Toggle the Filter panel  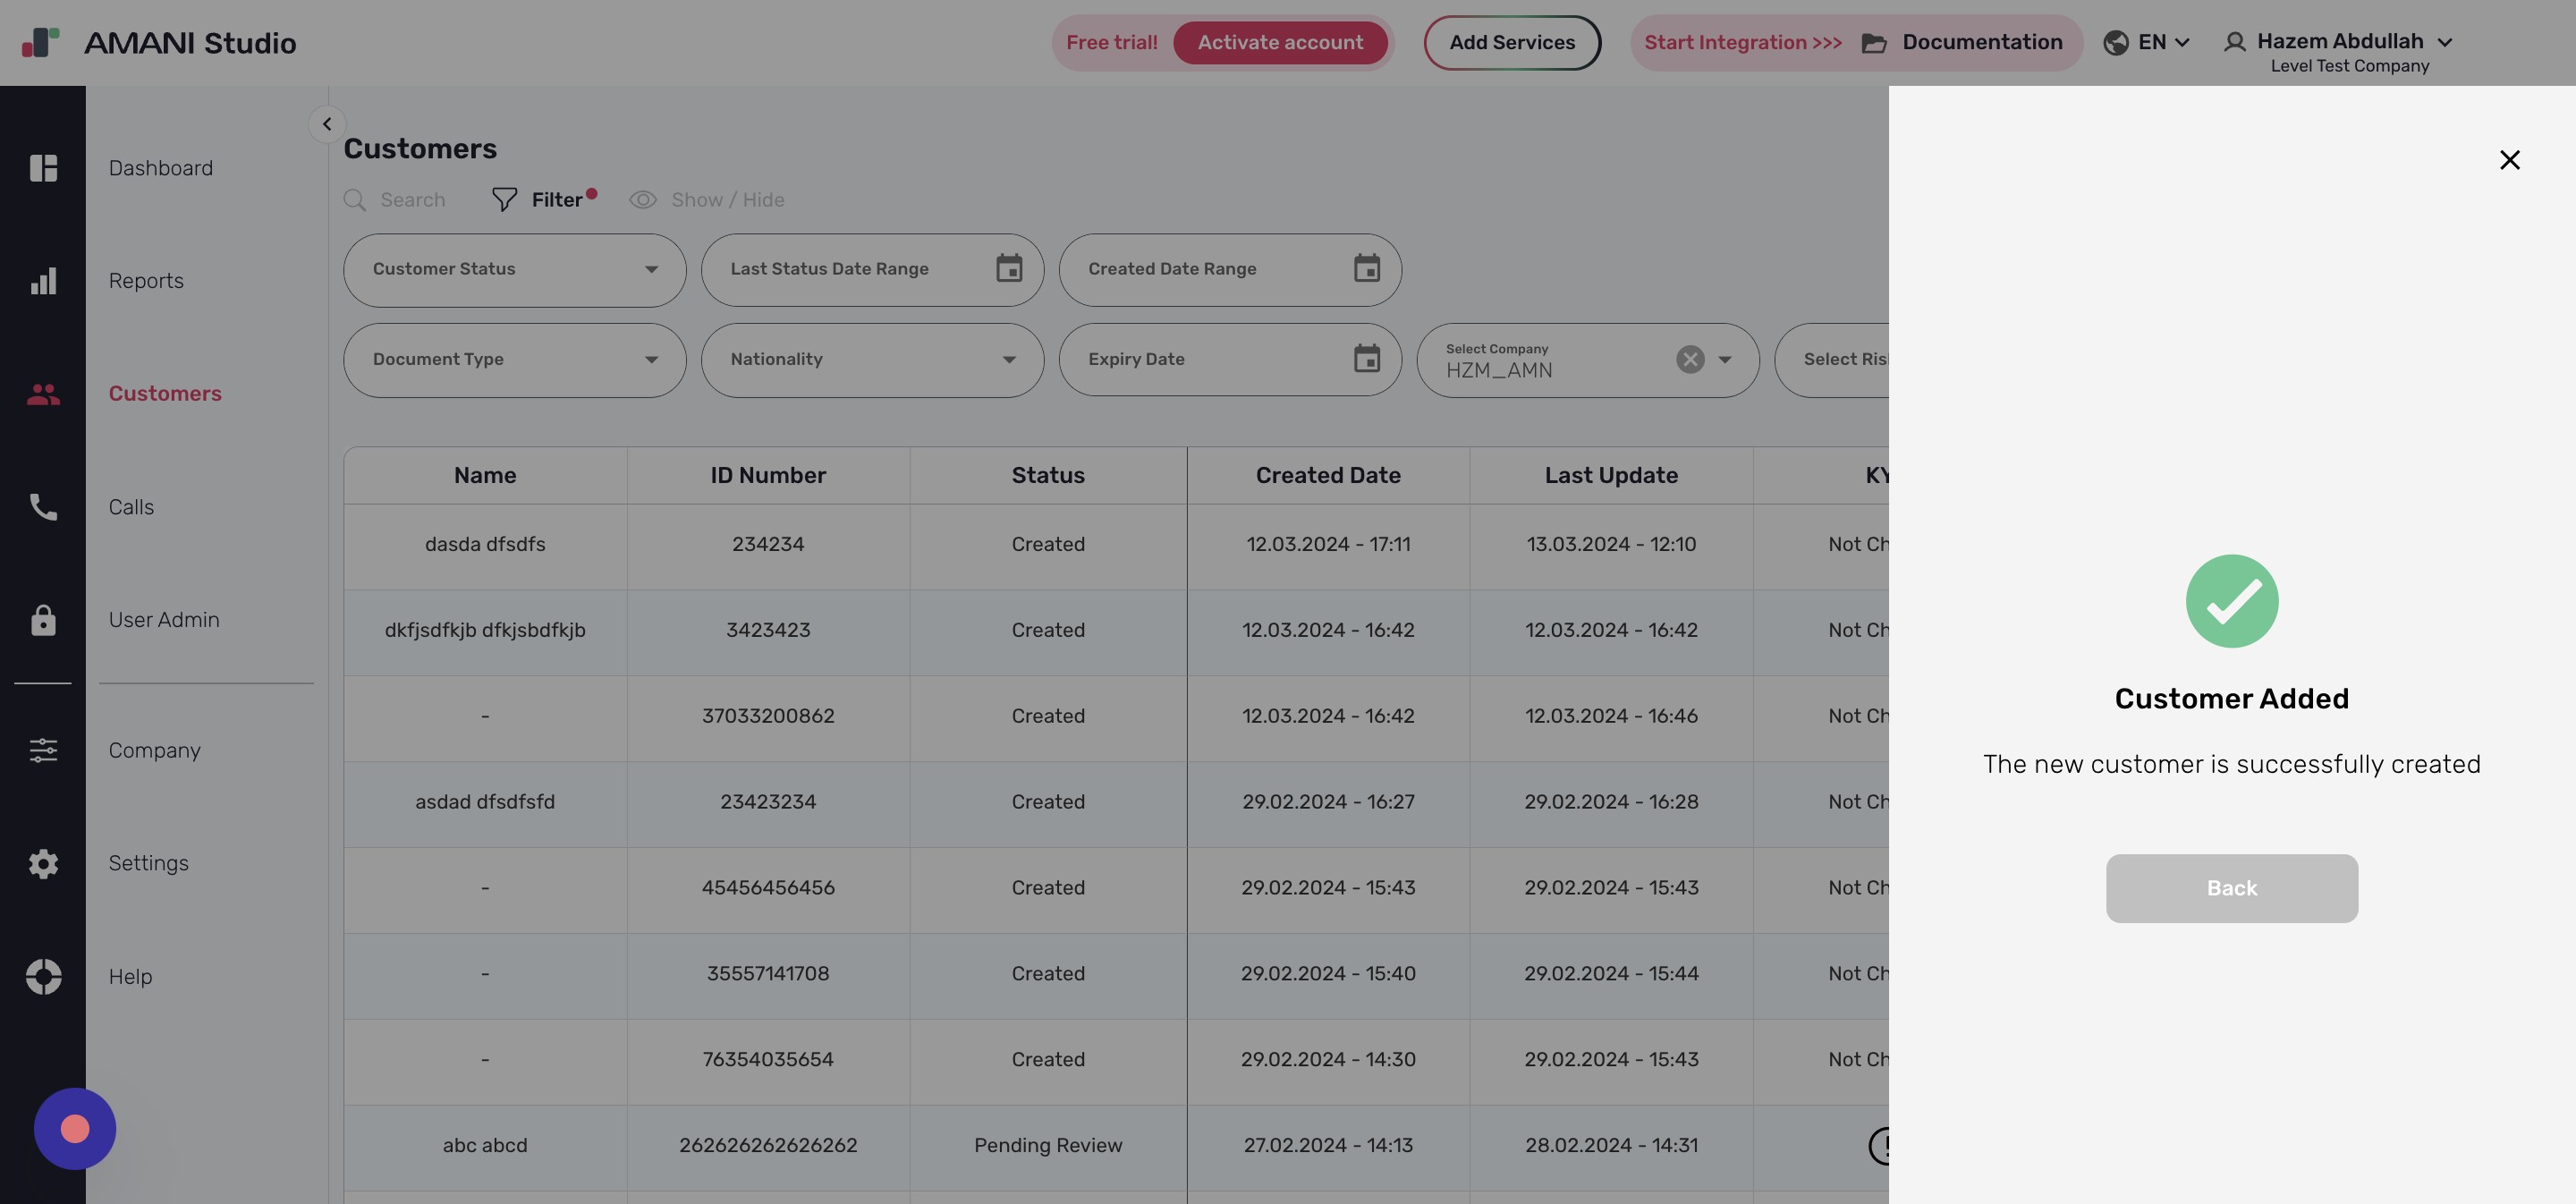pos(543,200)
